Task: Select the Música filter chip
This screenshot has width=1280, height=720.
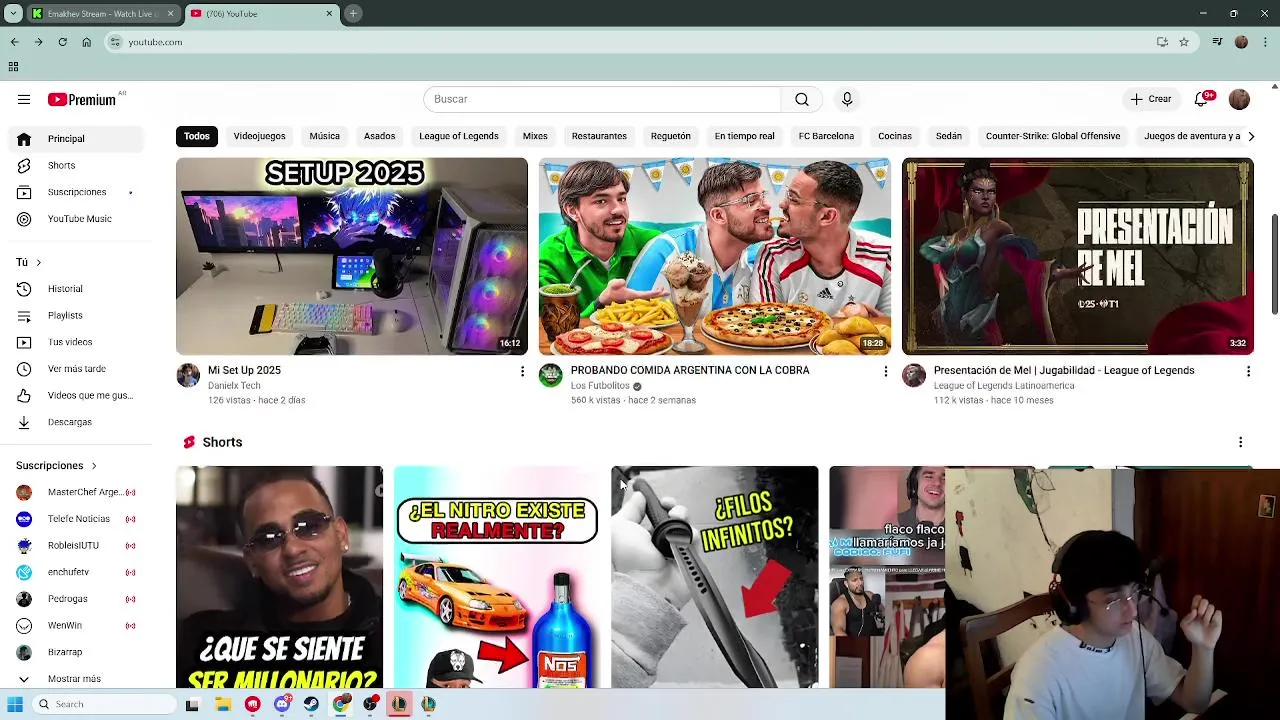Action: (325, 136)
